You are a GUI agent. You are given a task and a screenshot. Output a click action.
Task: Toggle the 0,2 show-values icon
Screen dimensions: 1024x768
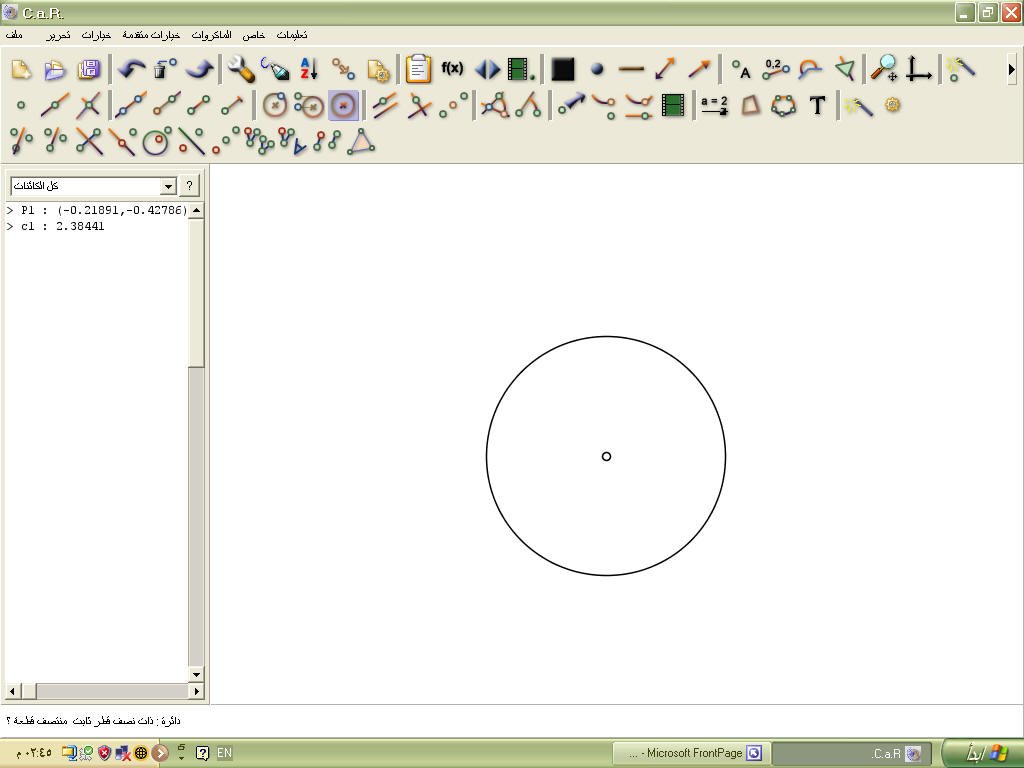pos(775,69)
